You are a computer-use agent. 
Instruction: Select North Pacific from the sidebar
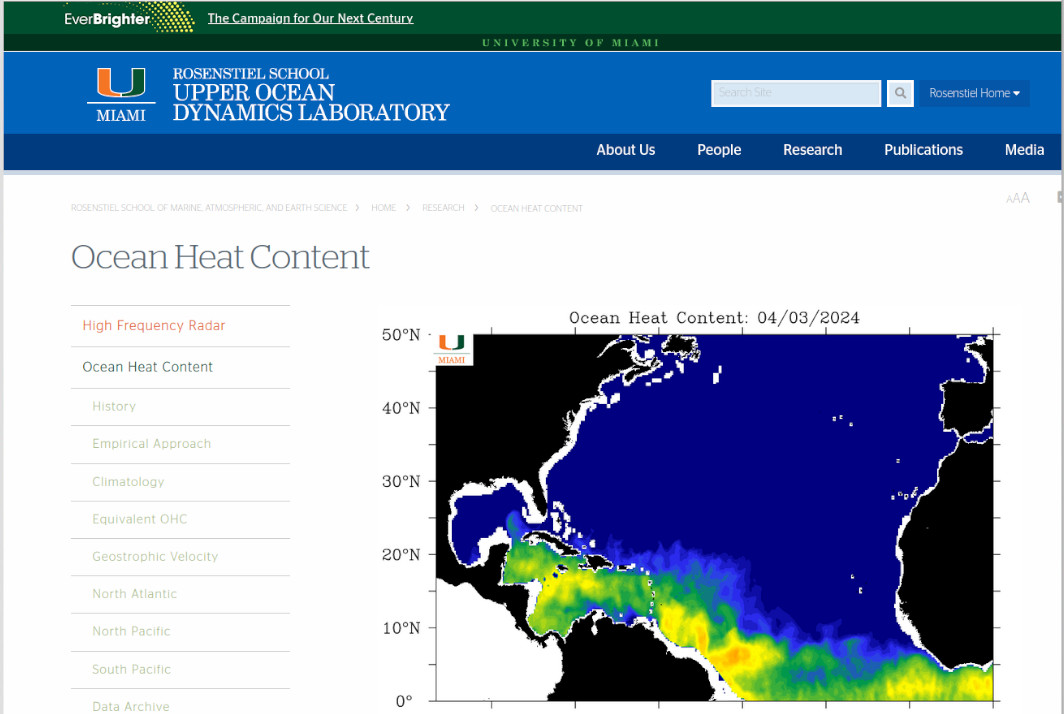(x=131, y=631)
